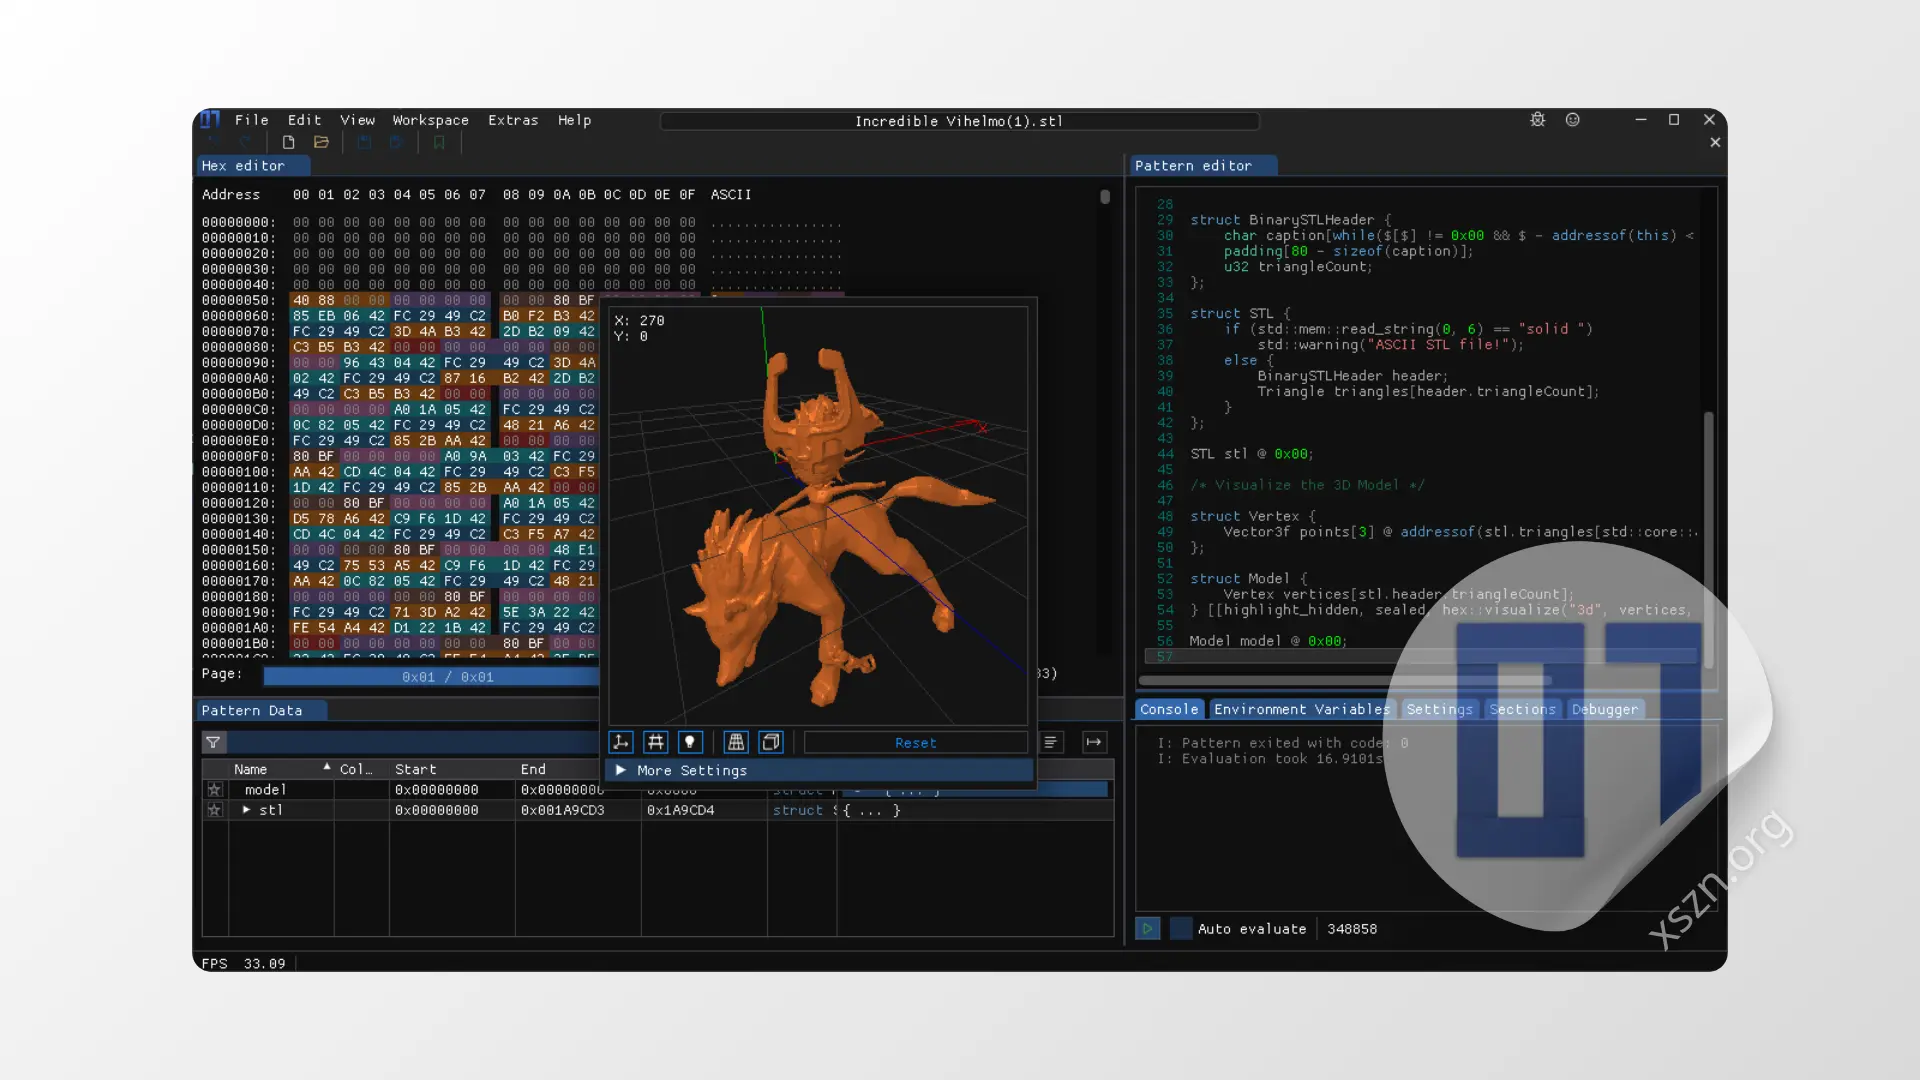The image size is (1920, 1080).
Task: Click the pattern filter funnel icon
Action: click(213, 742)
